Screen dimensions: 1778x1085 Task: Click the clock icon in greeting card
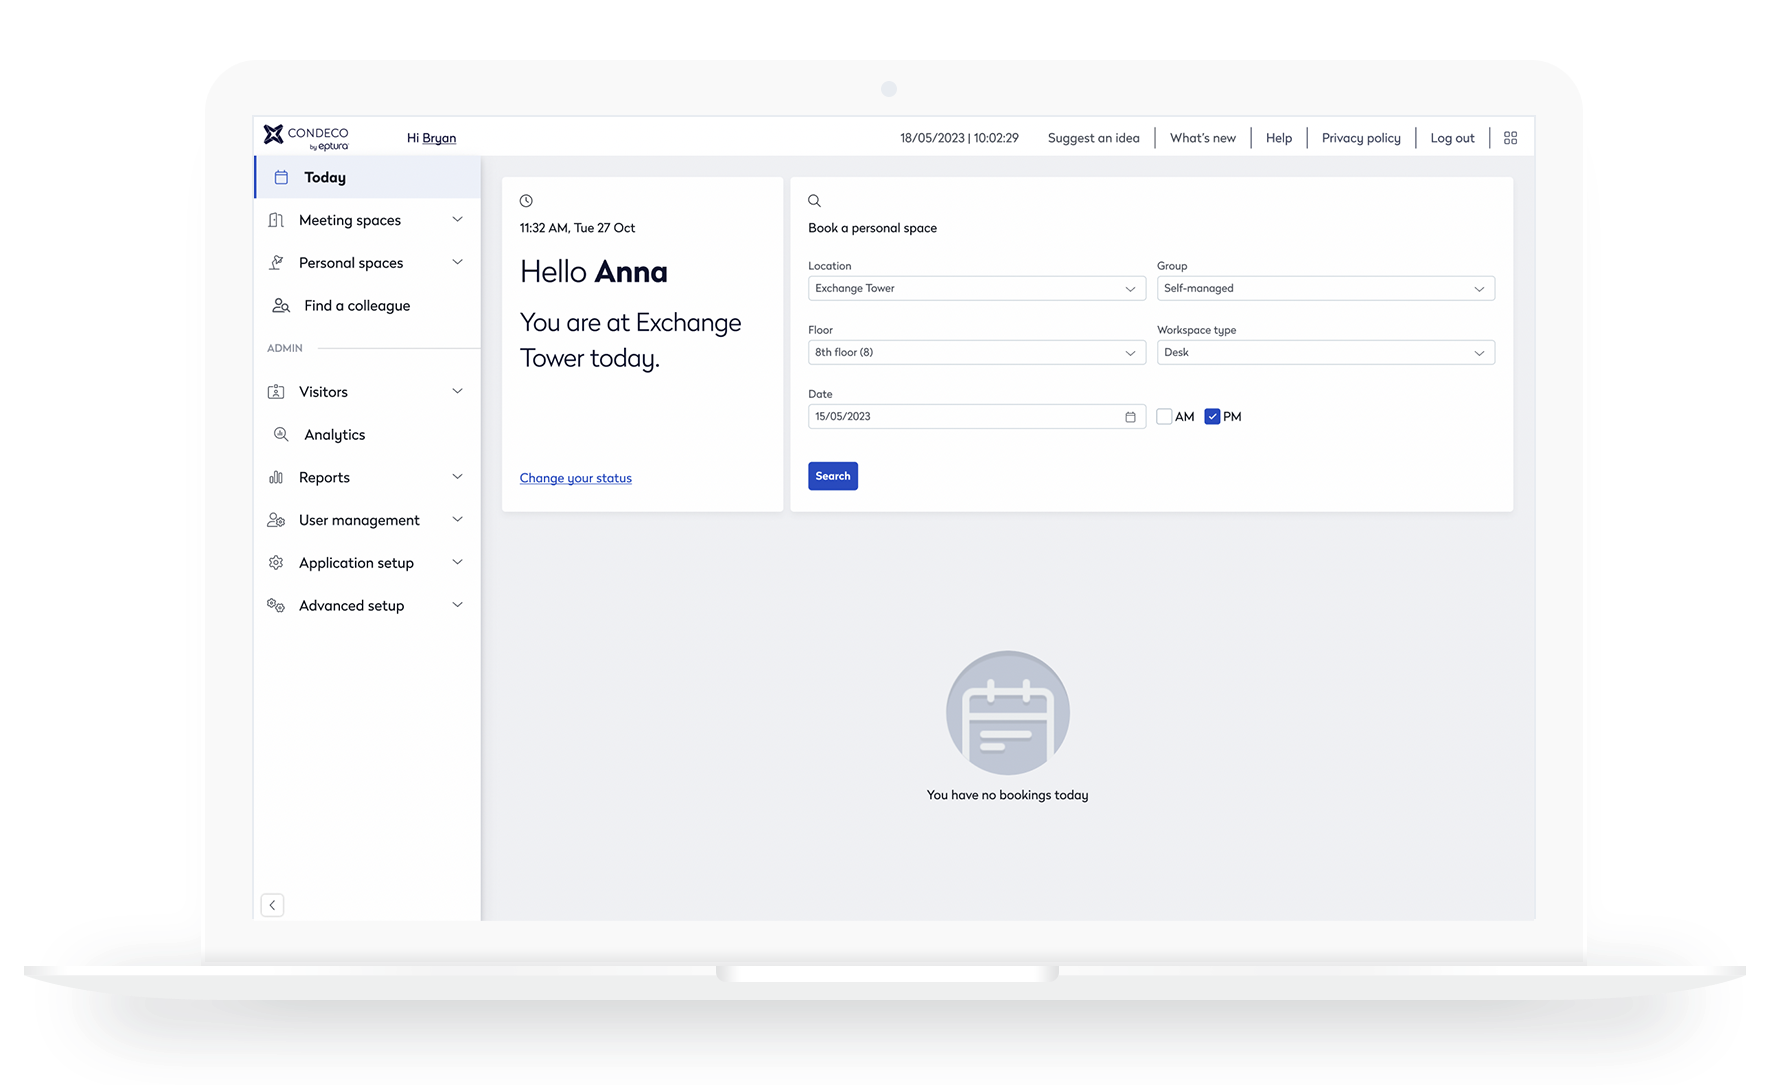point(526,201)
